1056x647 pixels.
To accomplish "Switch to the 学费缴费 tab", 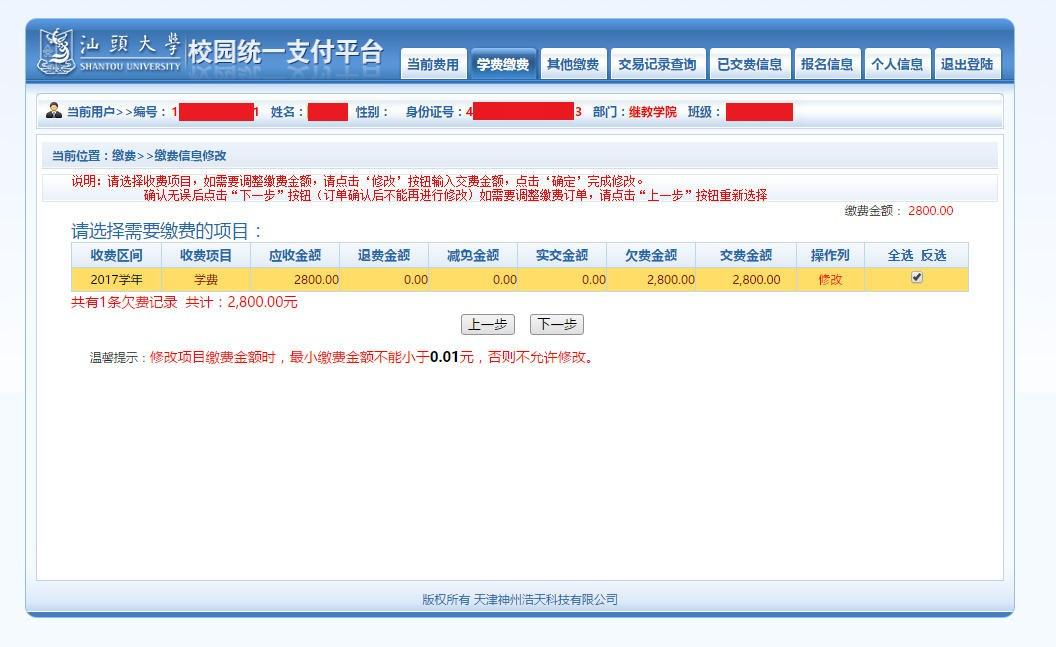I will (503, 64).
